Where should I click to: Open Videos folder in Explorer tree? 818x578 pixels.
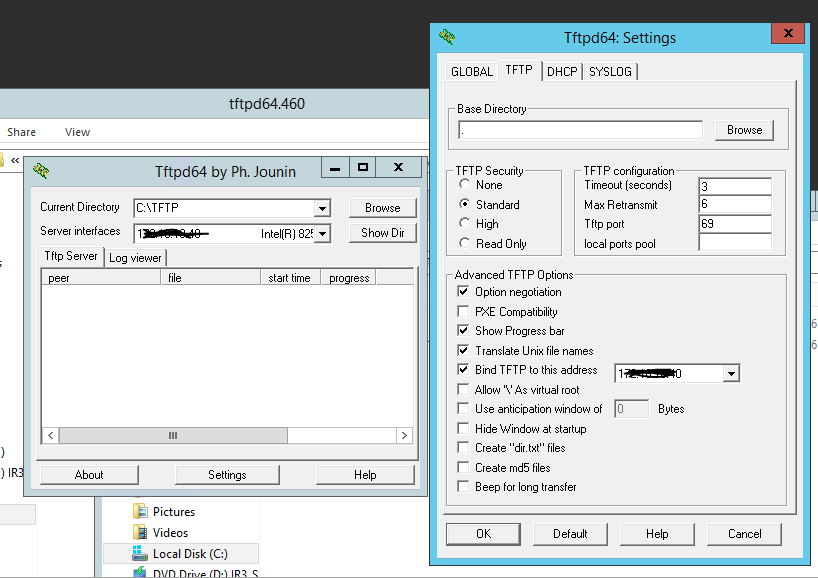pyautogui.click(x=161, y=533)
